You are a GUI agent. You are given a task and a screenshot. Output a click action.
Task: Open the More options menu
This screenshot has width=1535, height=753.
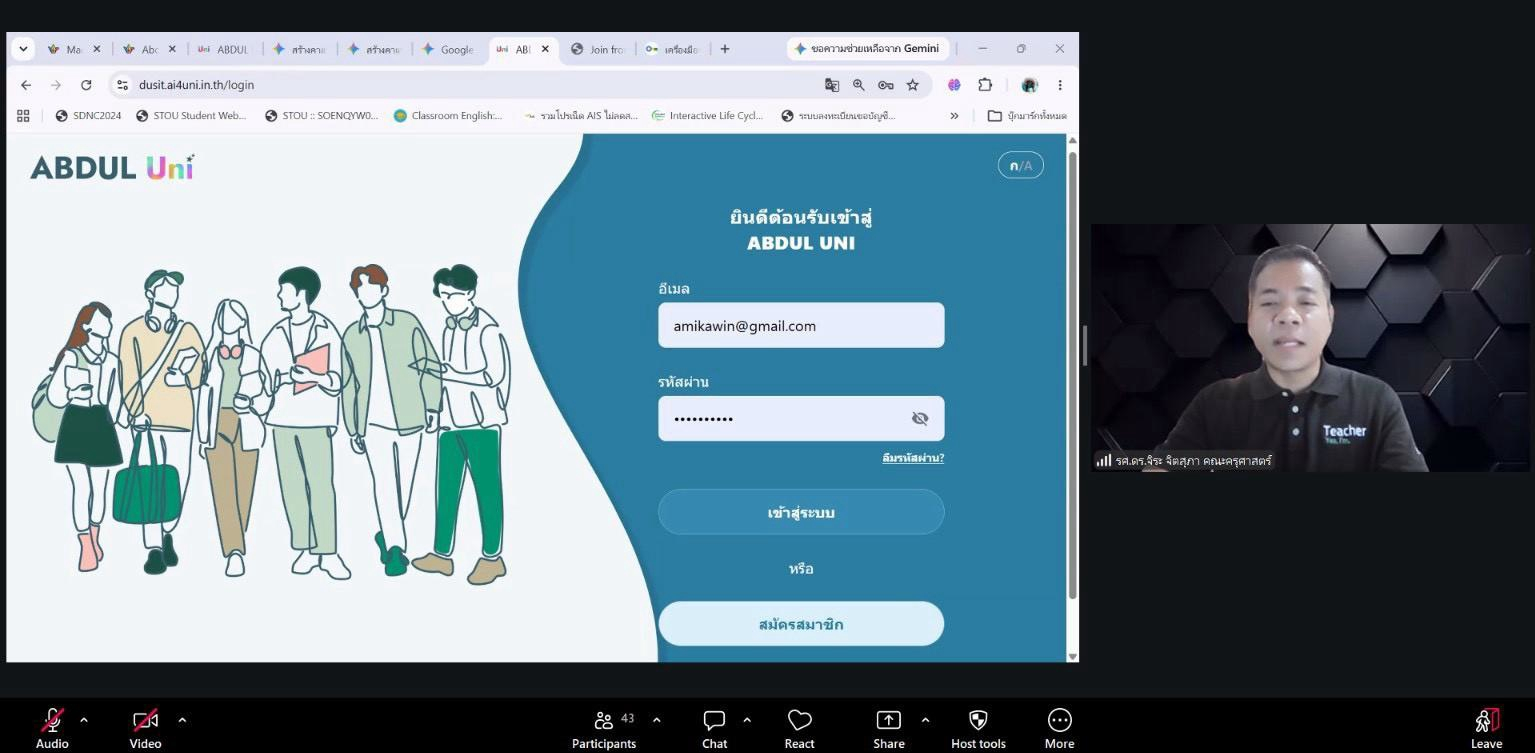coord(1060,729)
